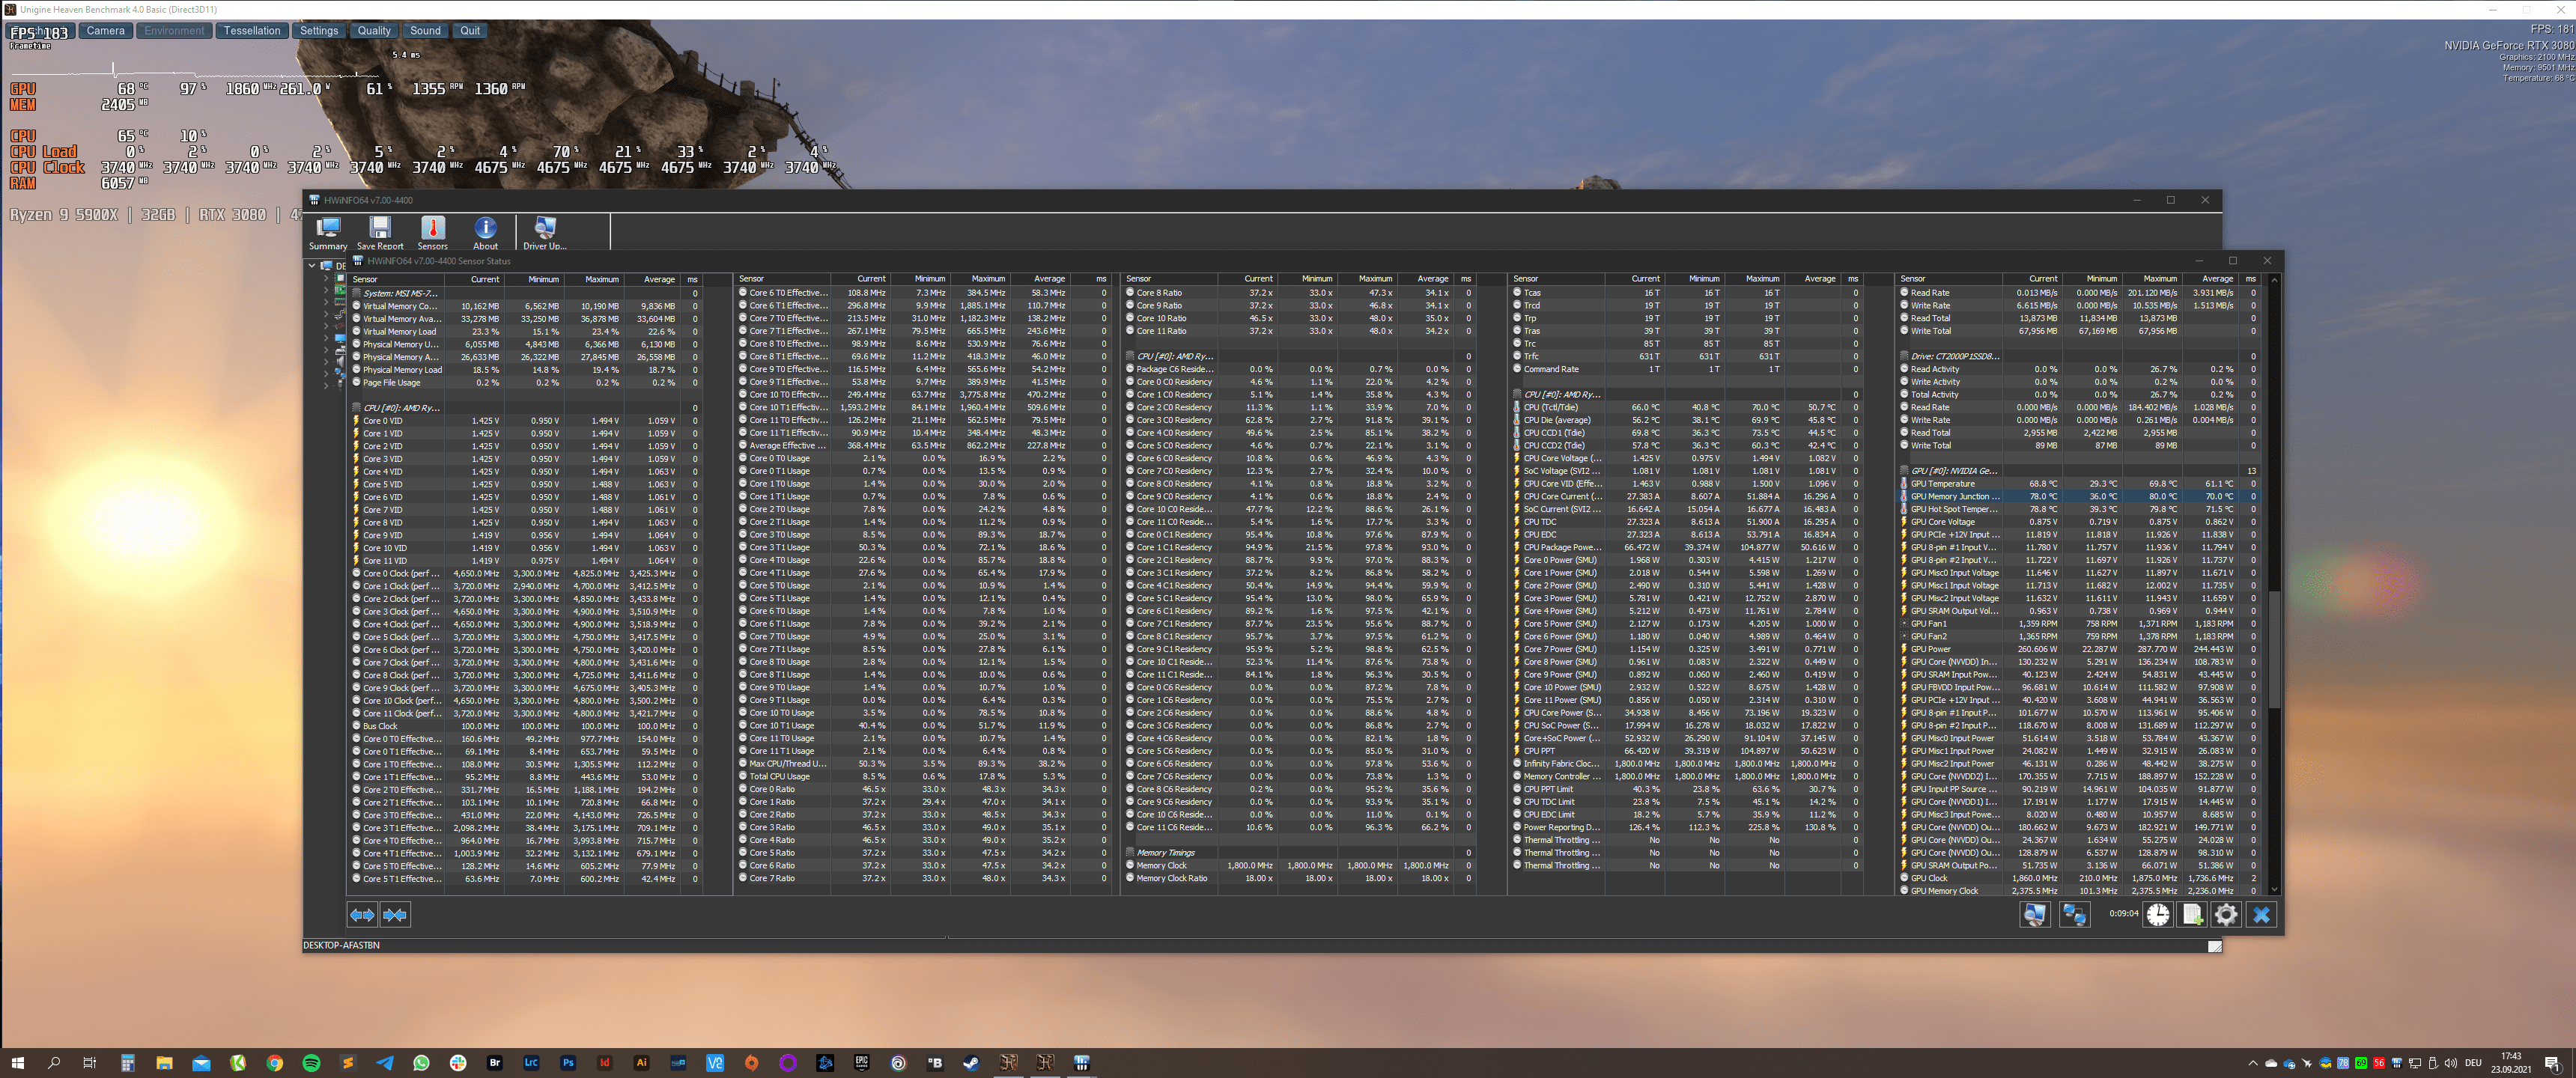2576x1078 pixels.
Task: Select the Virtual Memory Load row
Action: point(526,332)
